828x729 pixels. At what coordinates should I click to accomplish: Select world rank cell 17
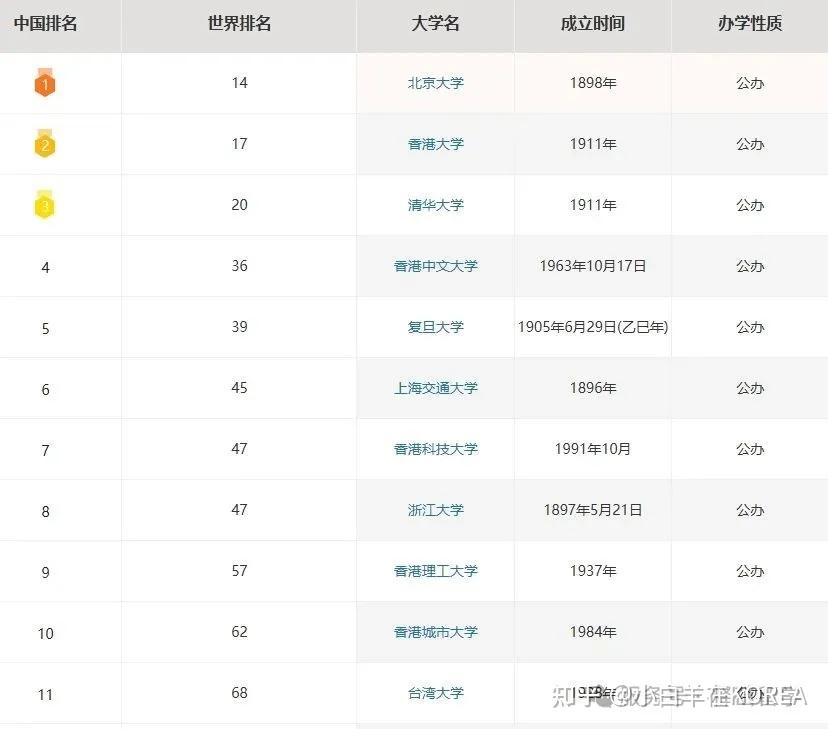click(x=239, y=144)
